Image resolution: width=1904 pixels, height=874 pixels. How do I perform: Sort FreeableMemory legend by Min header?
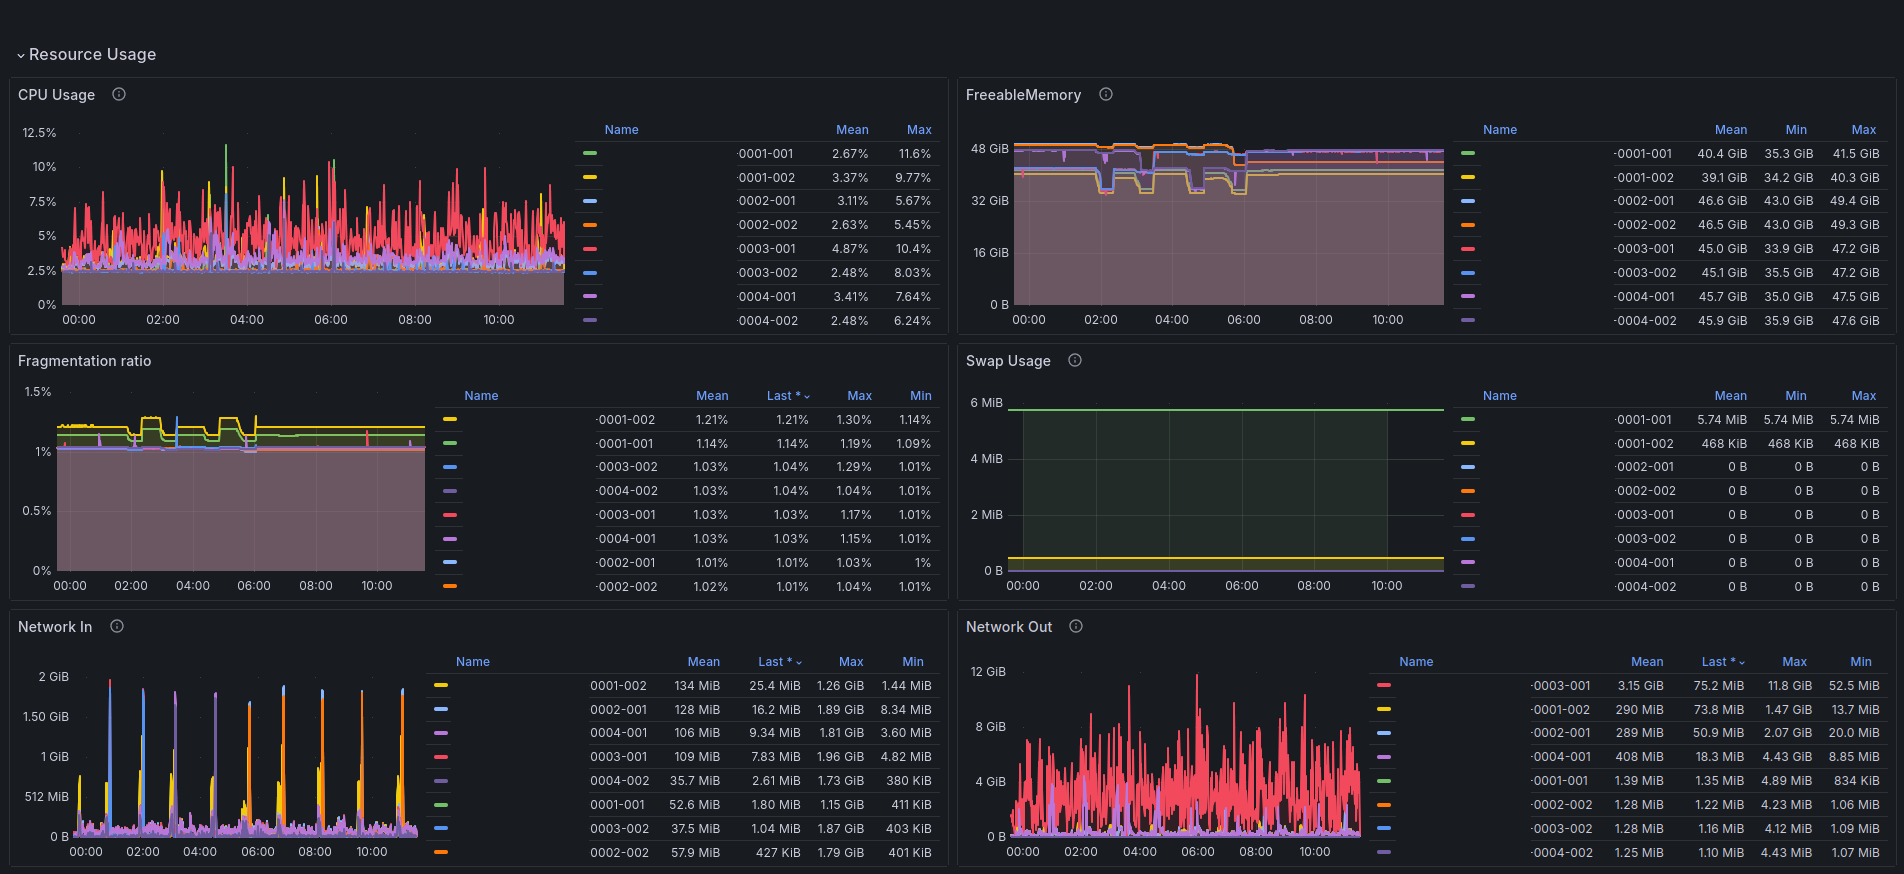point(1796,130)
